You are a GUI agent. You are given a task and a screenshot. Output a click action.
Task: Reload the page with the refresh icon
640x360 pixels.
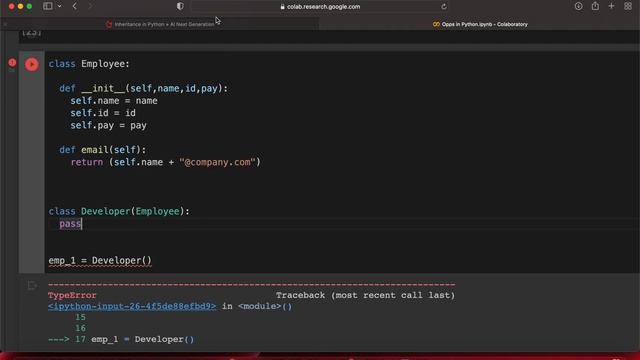pyautogui.click(x=444, y=7)
